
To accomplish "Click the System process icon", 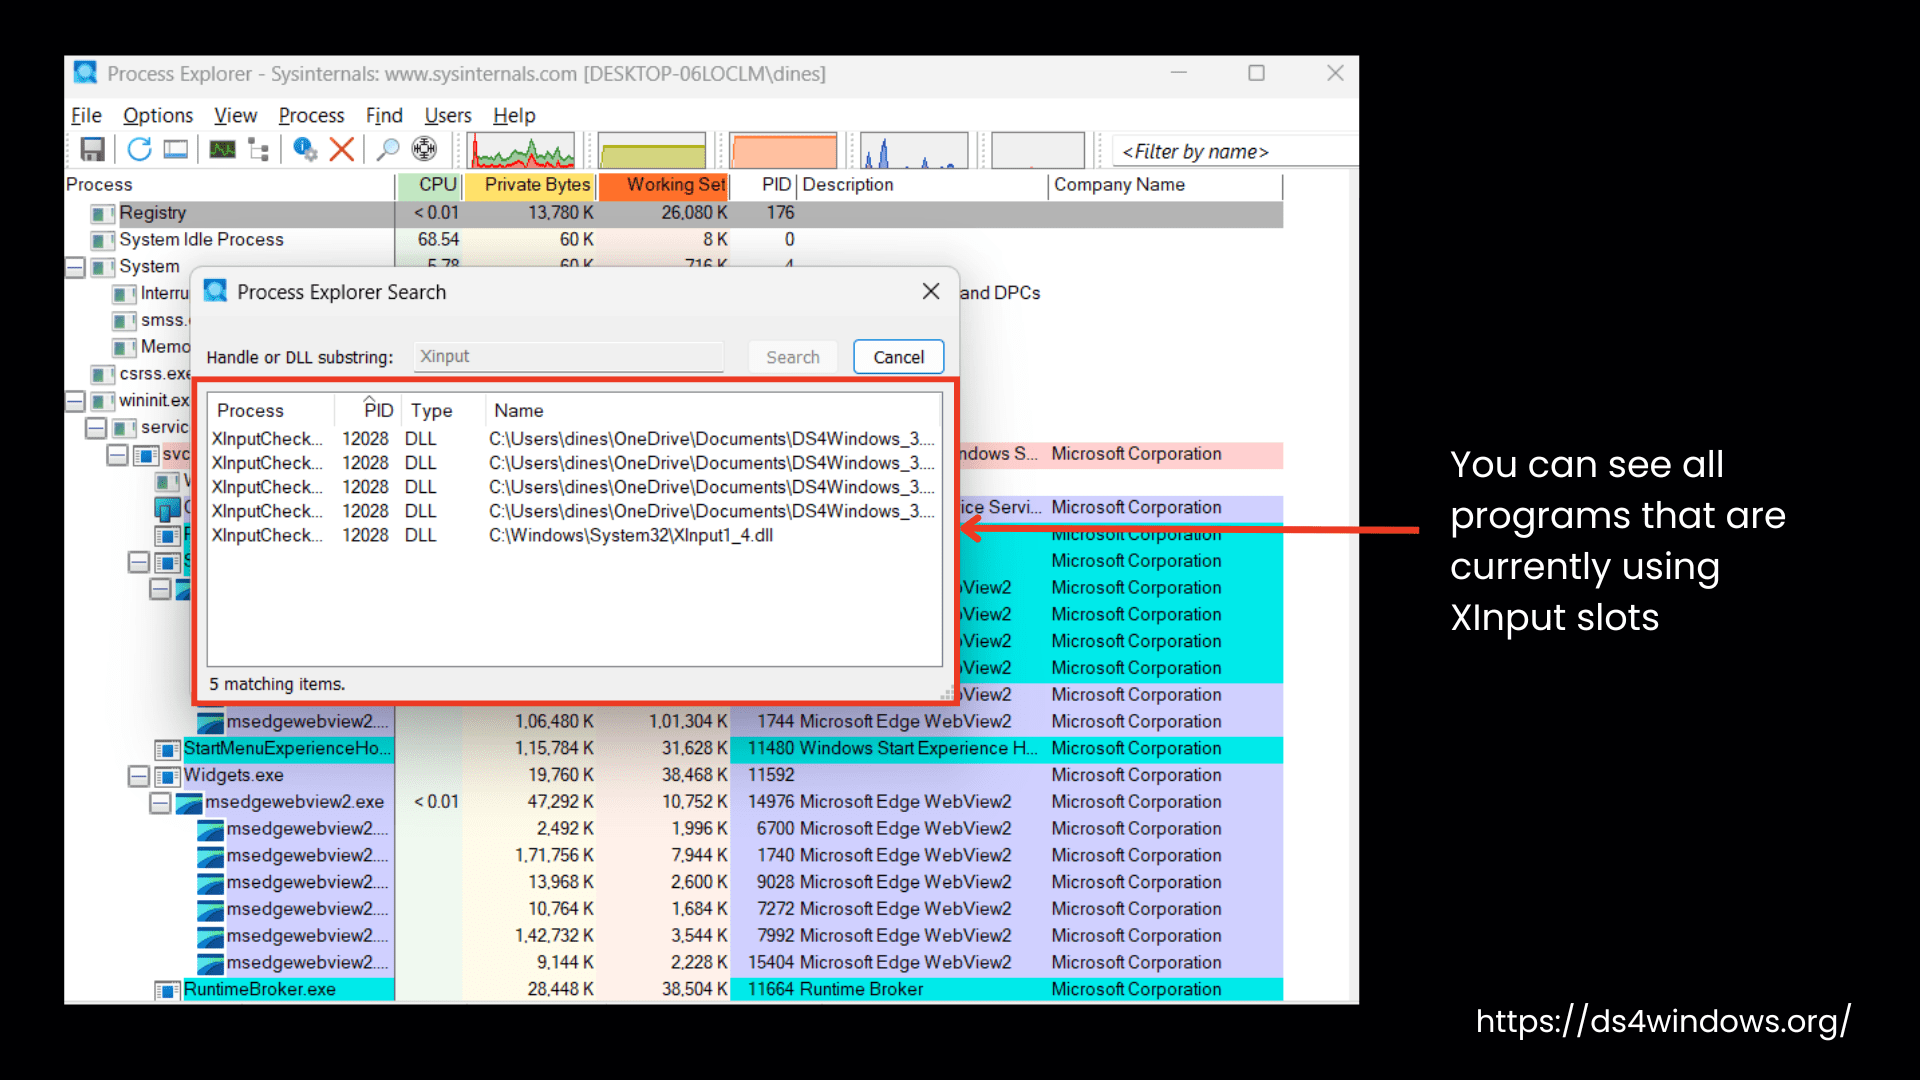I will (x=102, y=267).
